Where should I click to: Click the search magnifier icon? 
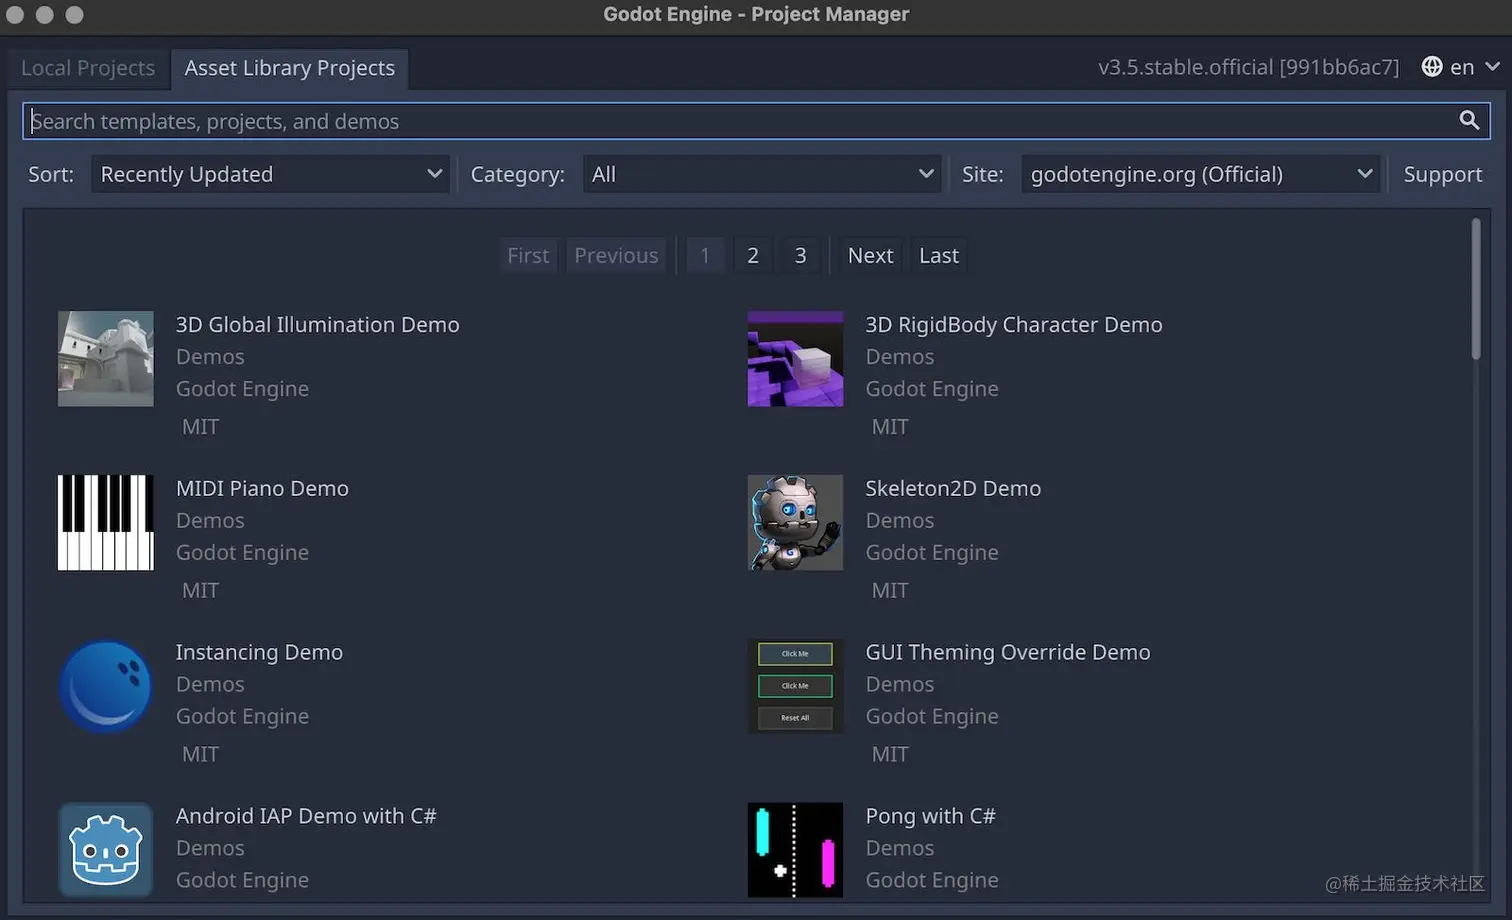pyautogui.click(x=1468, y=120)
